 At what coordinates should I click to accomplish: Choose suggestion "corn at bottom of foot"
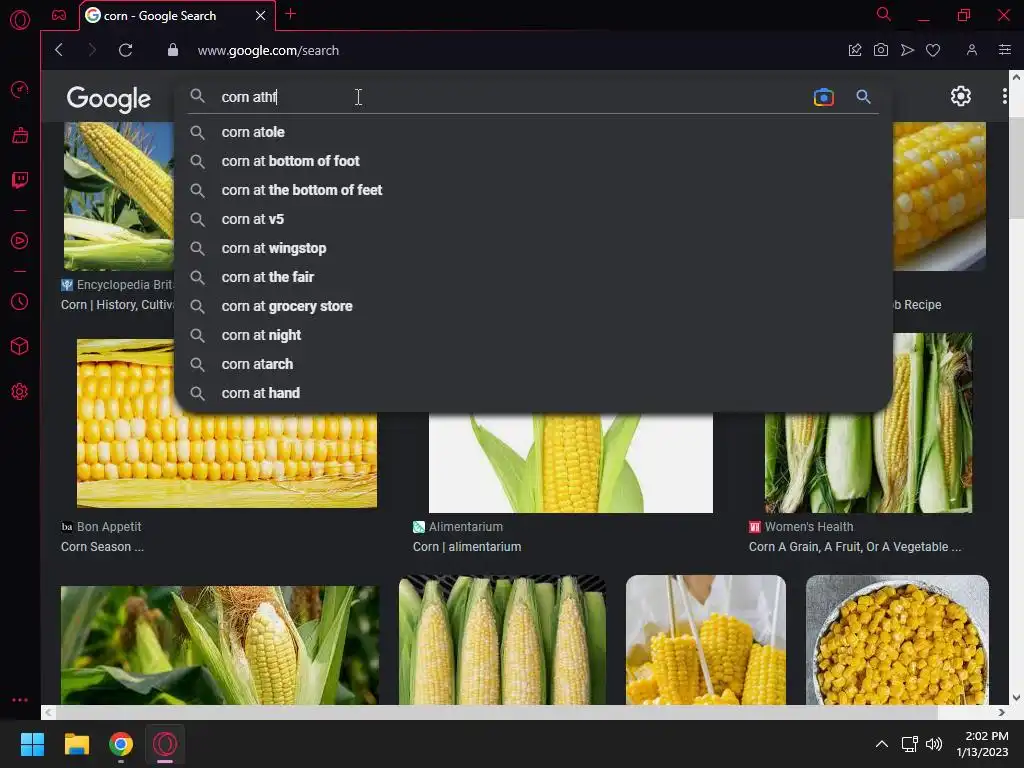click(533, 161)
